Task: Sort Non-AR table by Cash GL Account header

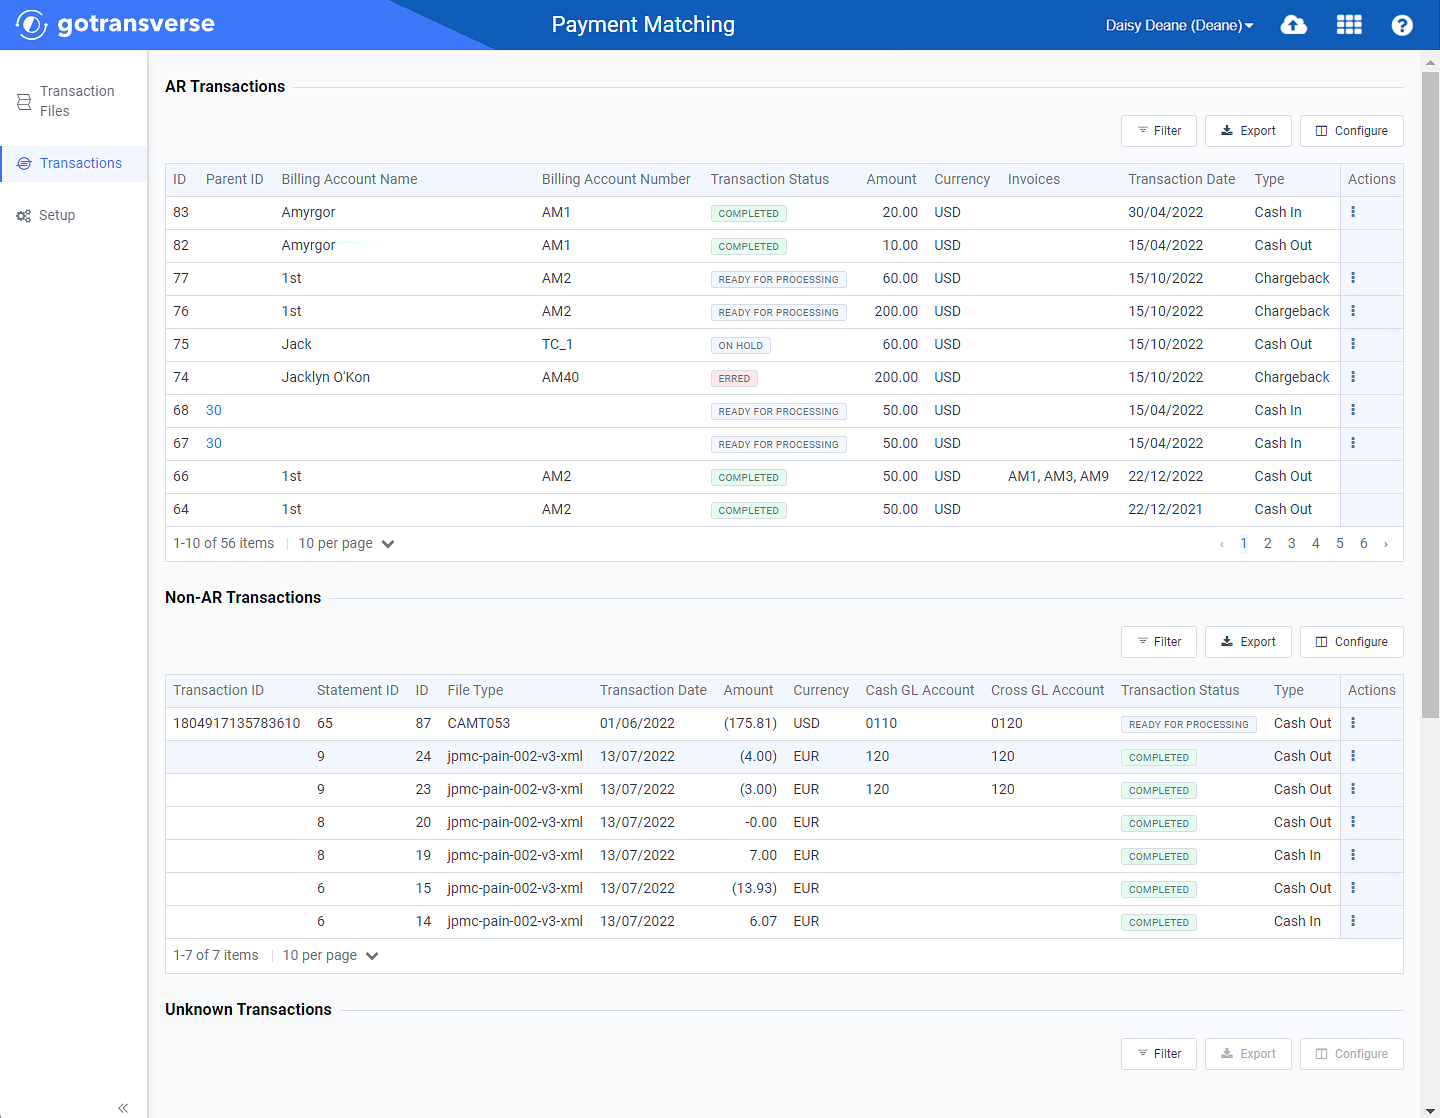Action: (x=919, y=690)
